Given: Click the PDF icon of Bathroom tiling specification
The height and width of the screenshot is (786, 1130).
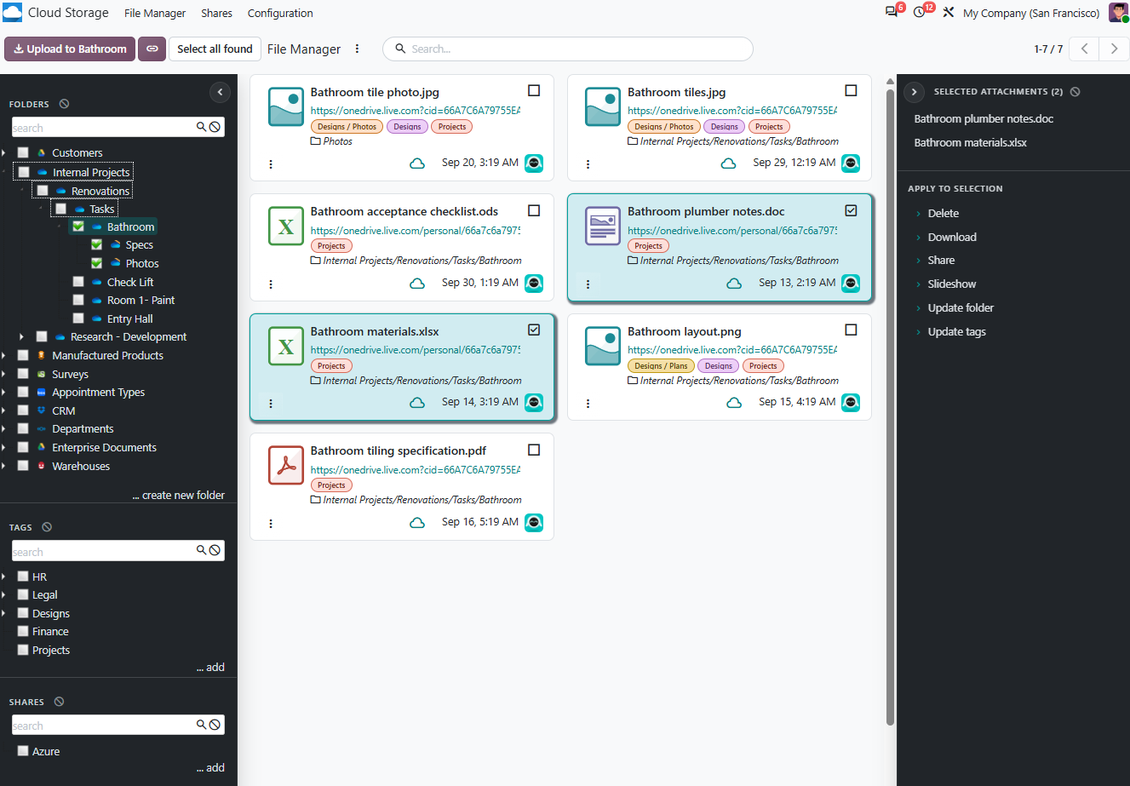Looking at the screenshot, I should pyautogui.click(x=286, y=465).
